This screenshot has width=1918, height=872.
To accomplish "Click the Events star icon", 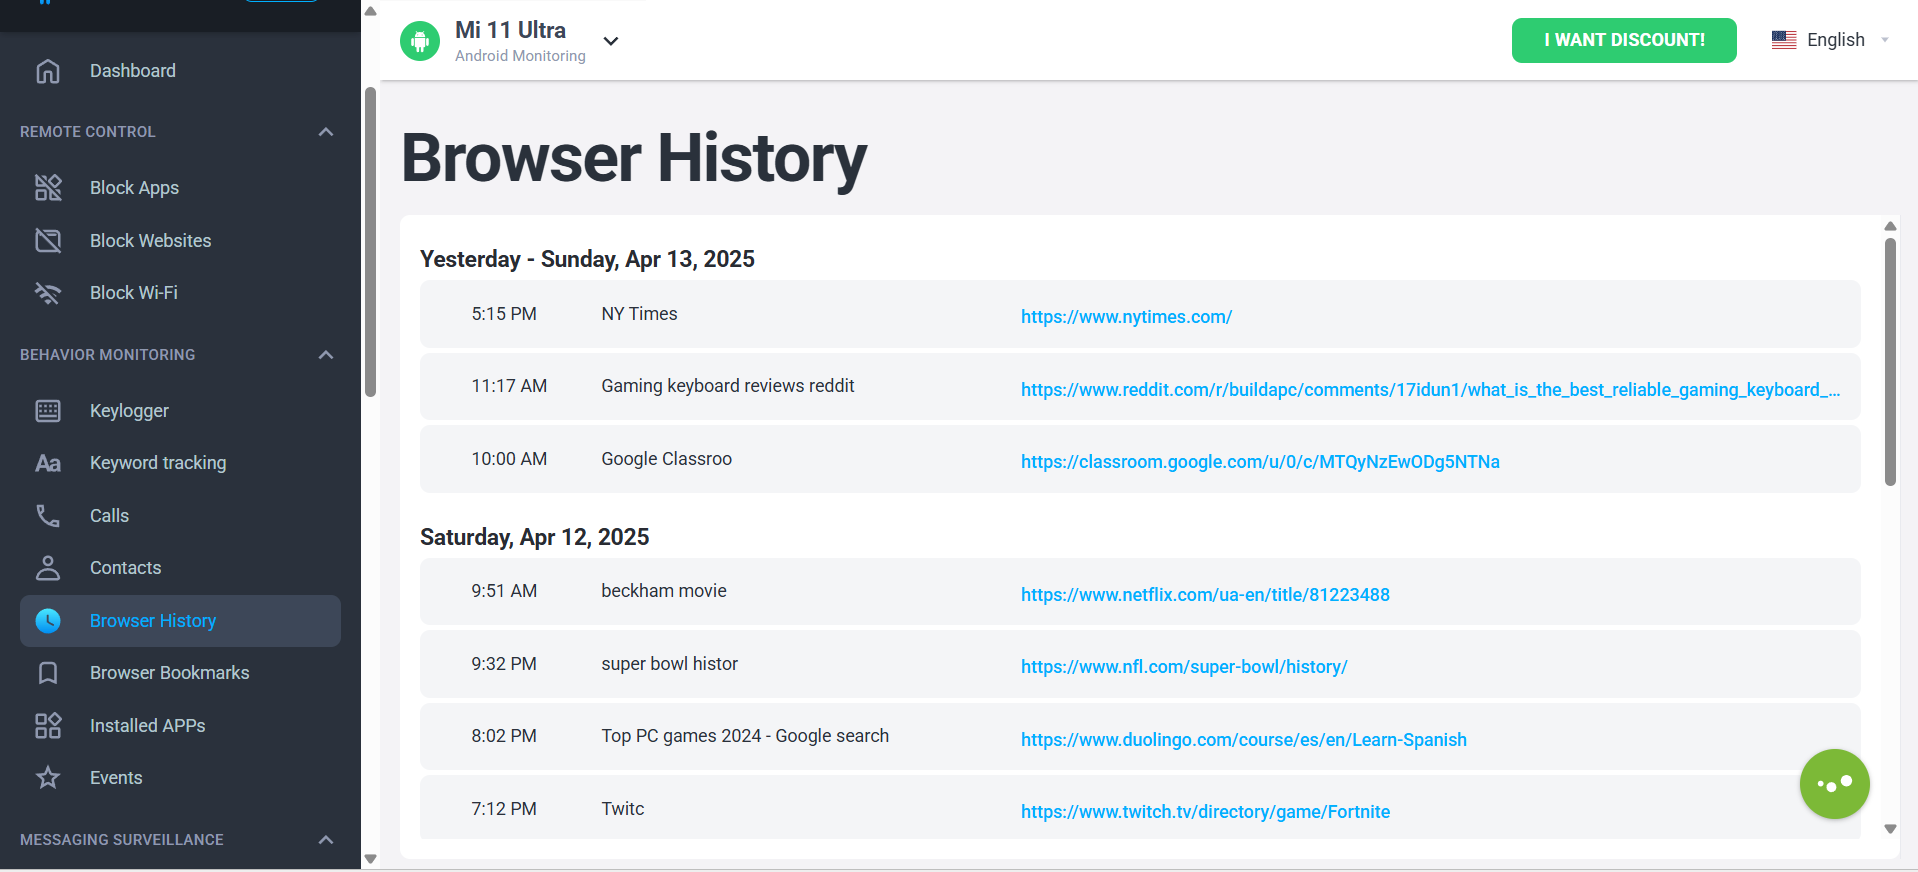I will coord(48,778).
